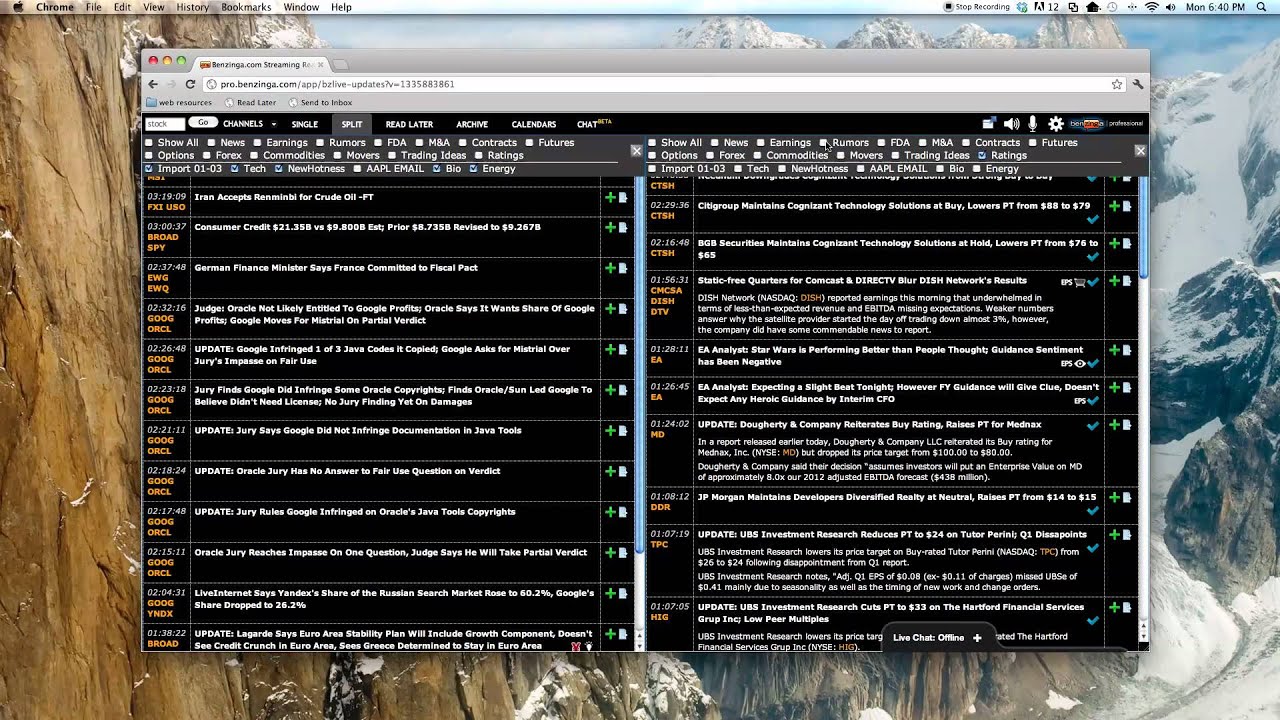This screenshot has height=720, width=1280.
Task: Open document icon on BGB Securities row
Action: point(1127,243)
